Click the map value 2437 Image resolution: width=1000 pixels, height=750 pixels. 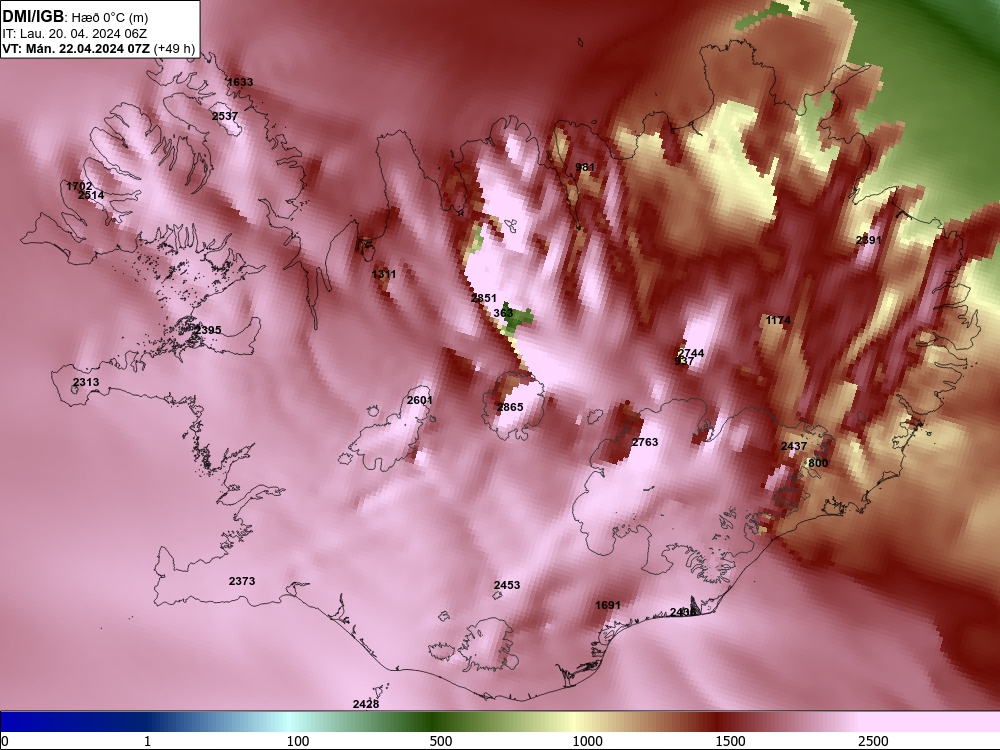point(794,446)
